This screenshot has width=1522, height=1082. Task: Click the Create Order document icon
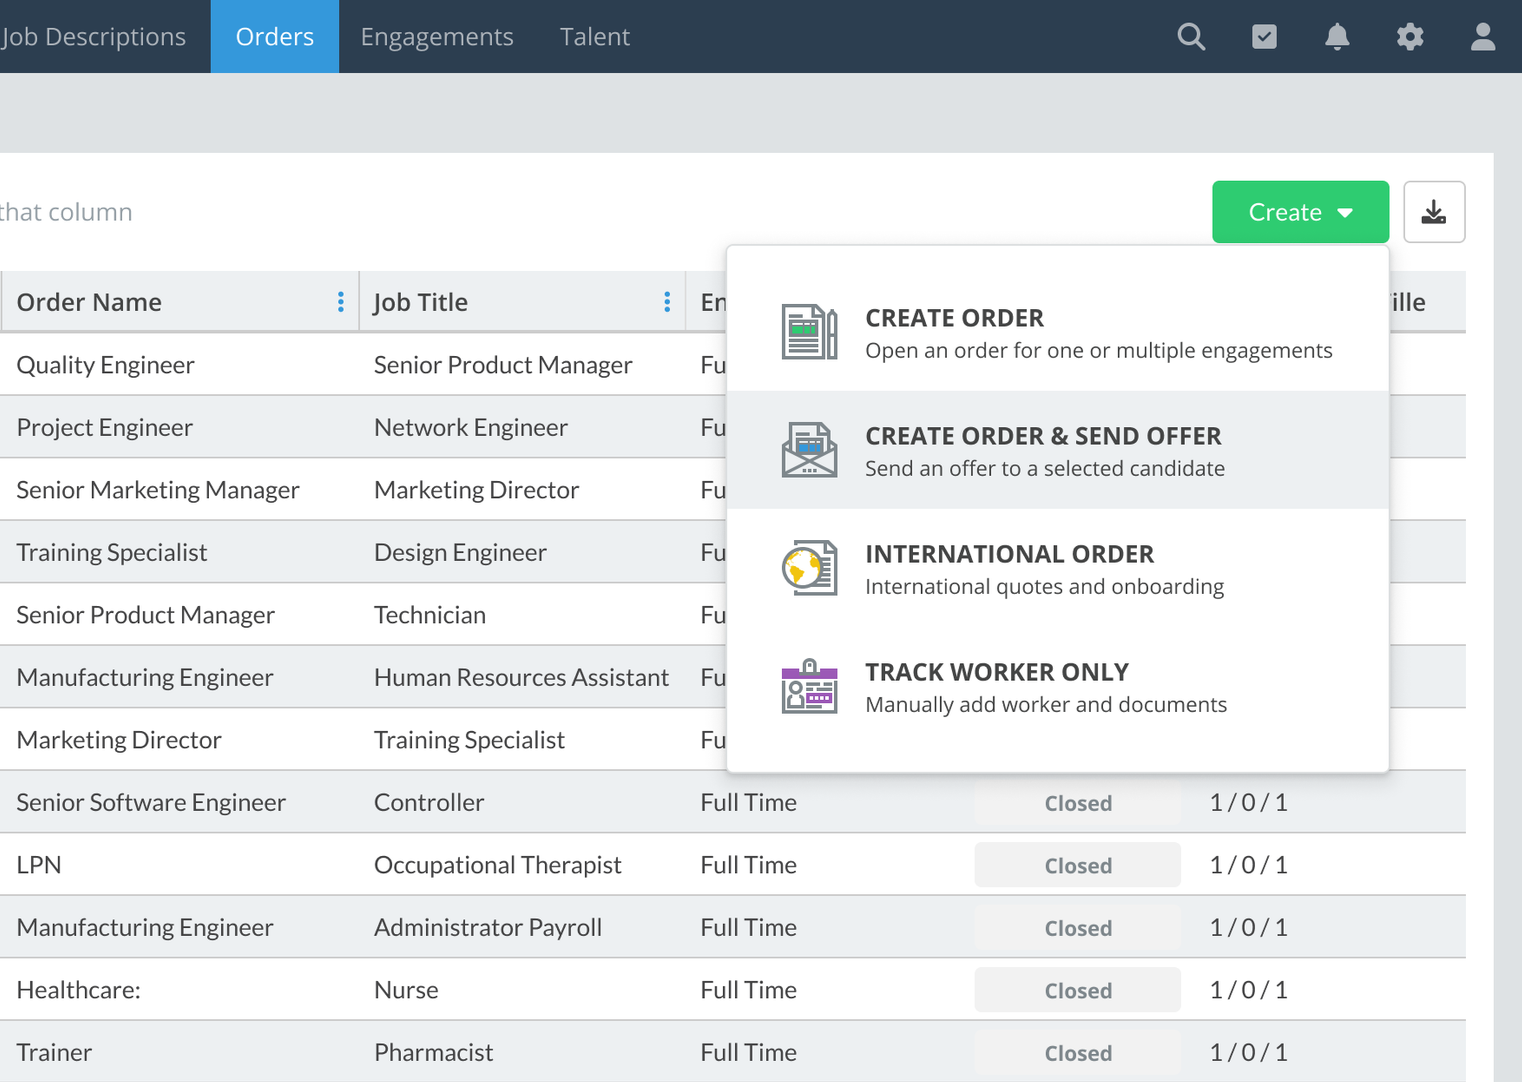[x=809, y=332]
